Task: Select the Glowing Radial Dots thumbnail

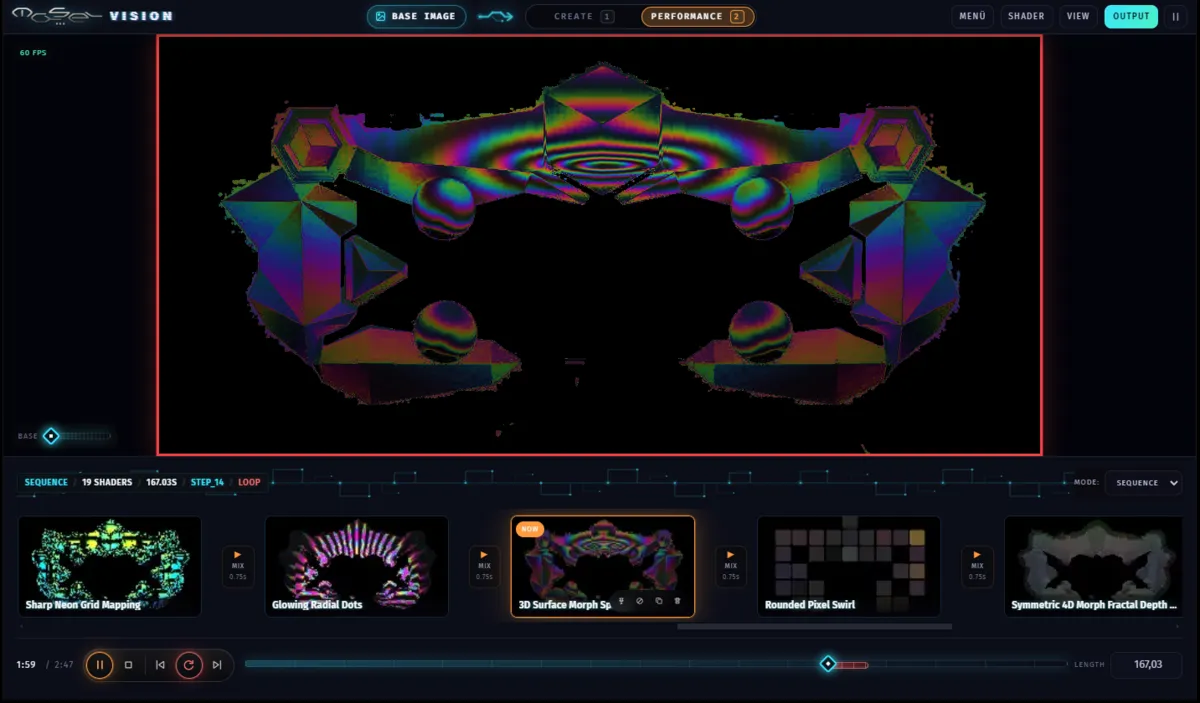Action: [356, 566]
